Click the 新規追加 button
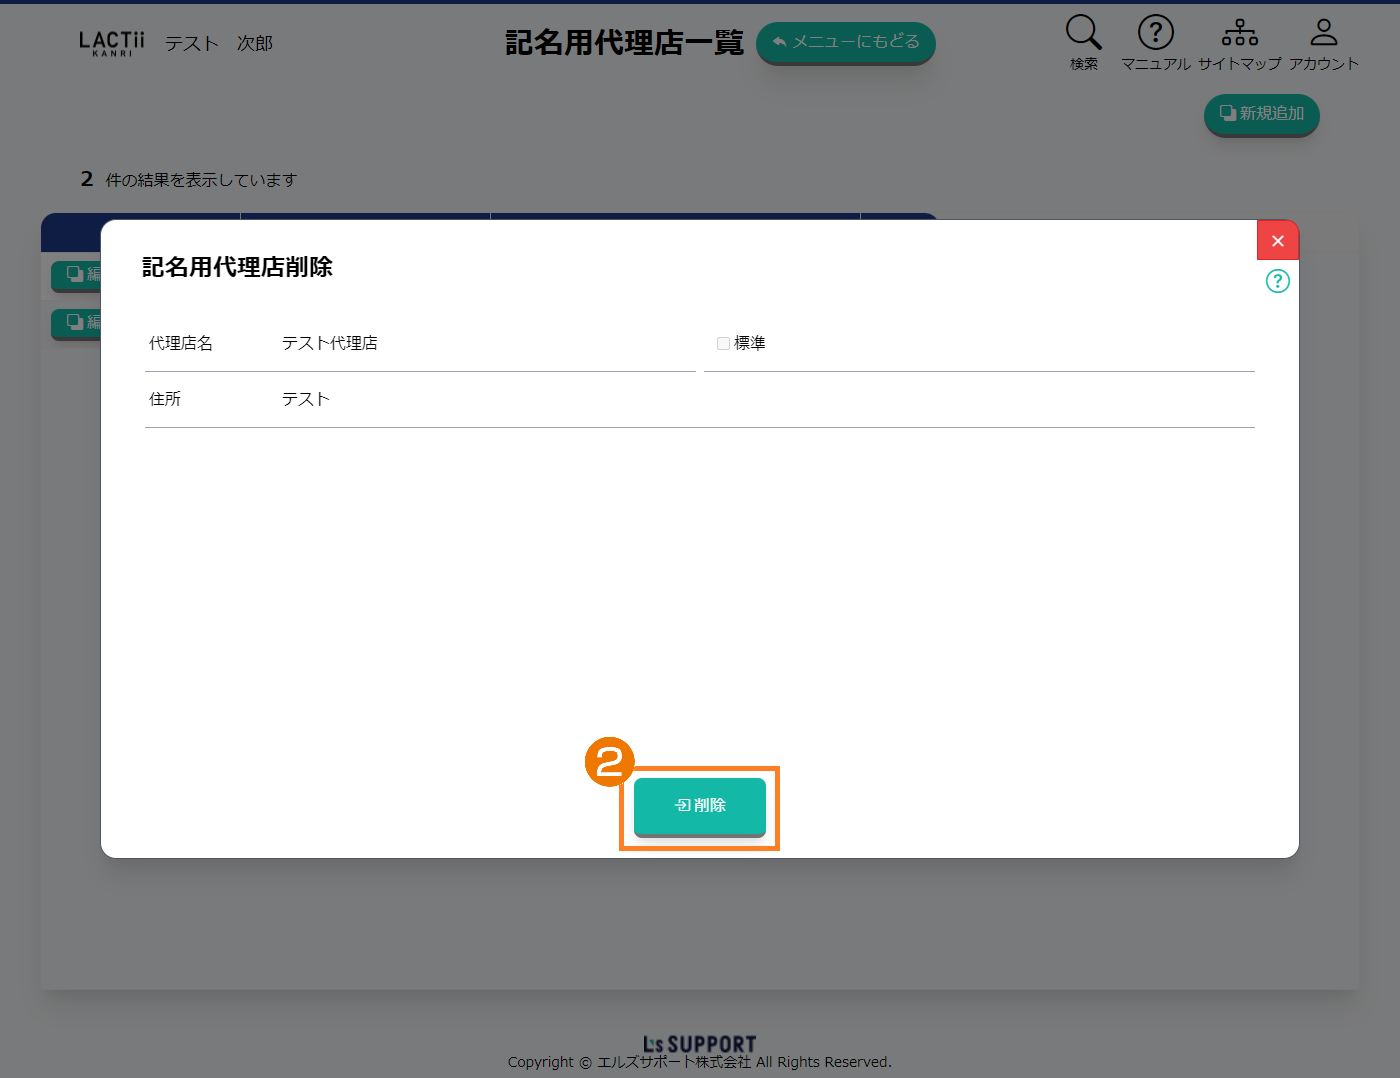Image resolution: width=1400 pixels, height=1078 pixels. (x=1261, y=114)
